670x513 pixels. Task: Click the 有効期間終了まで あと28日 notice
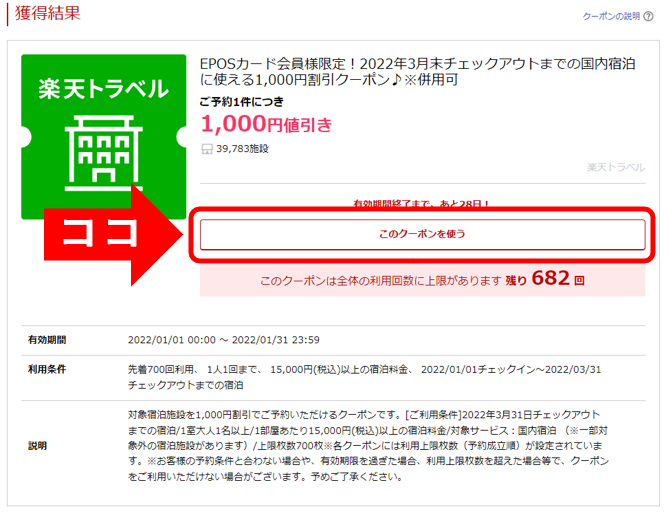(421, 203)
